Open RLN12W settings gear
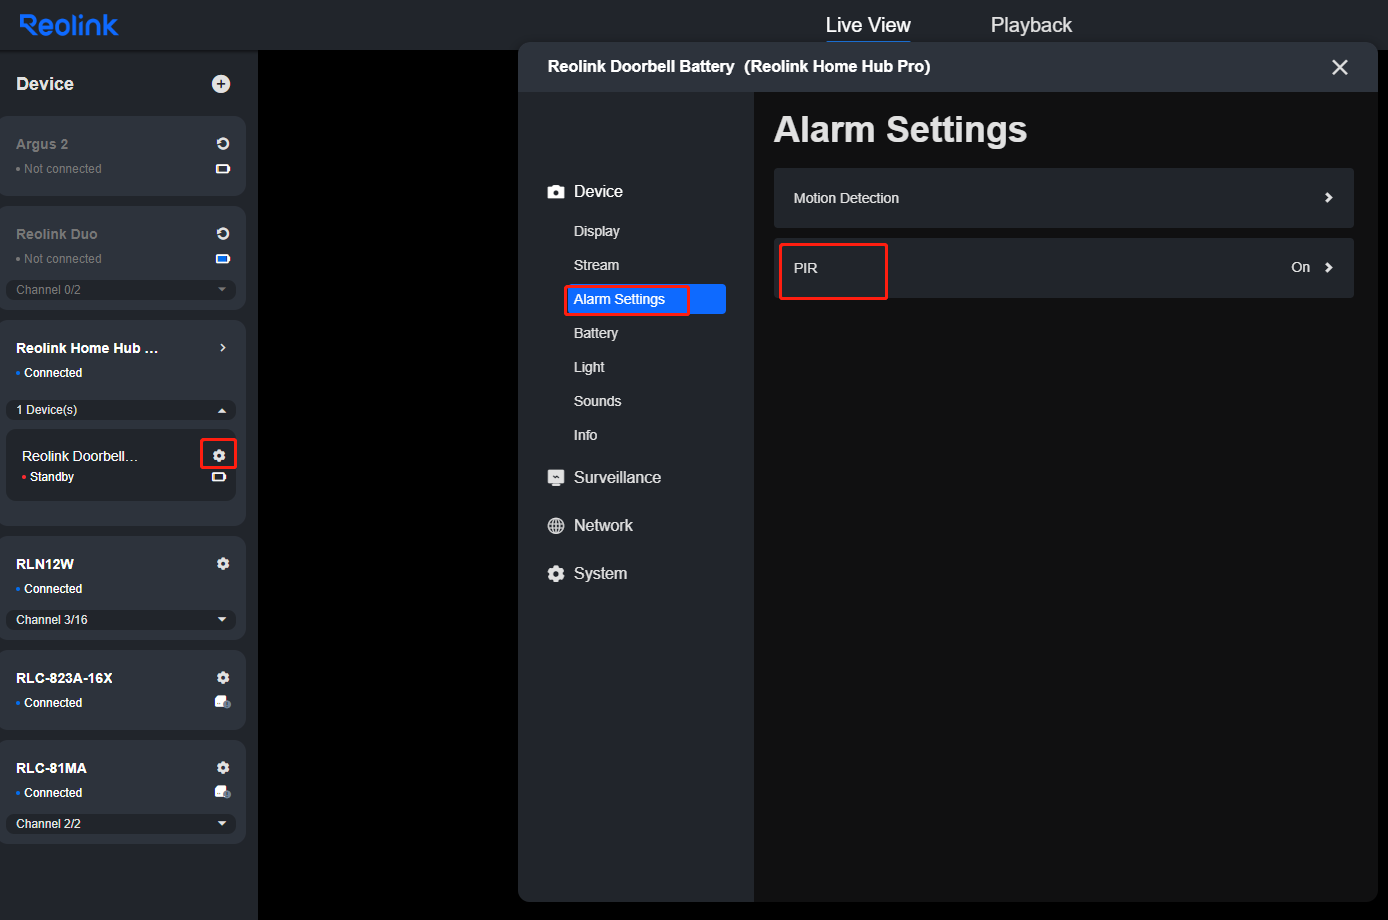This screenshot has width=1388, height=920. coord(223,564)
